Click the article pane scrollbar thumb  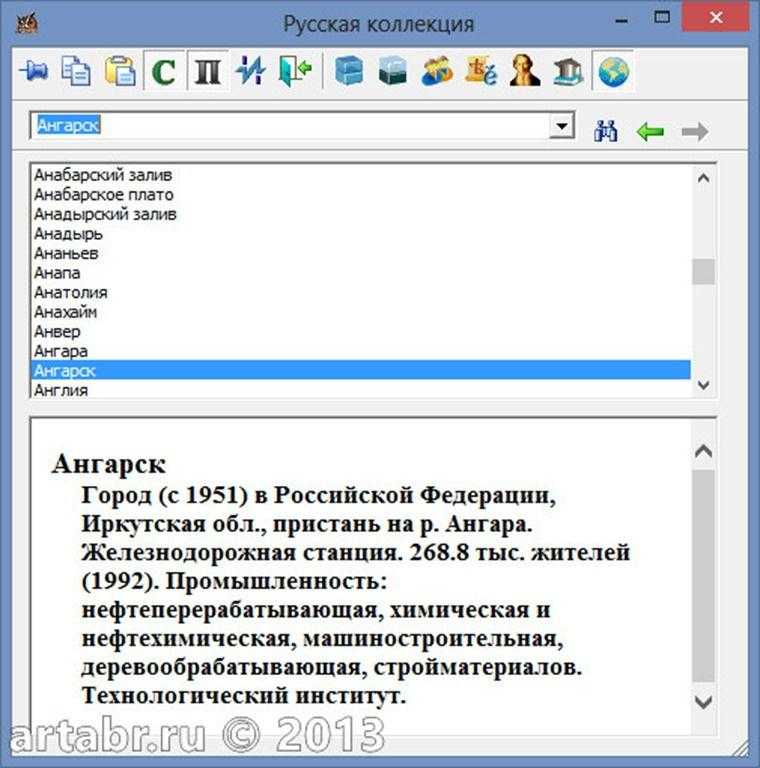coord(704,576)
